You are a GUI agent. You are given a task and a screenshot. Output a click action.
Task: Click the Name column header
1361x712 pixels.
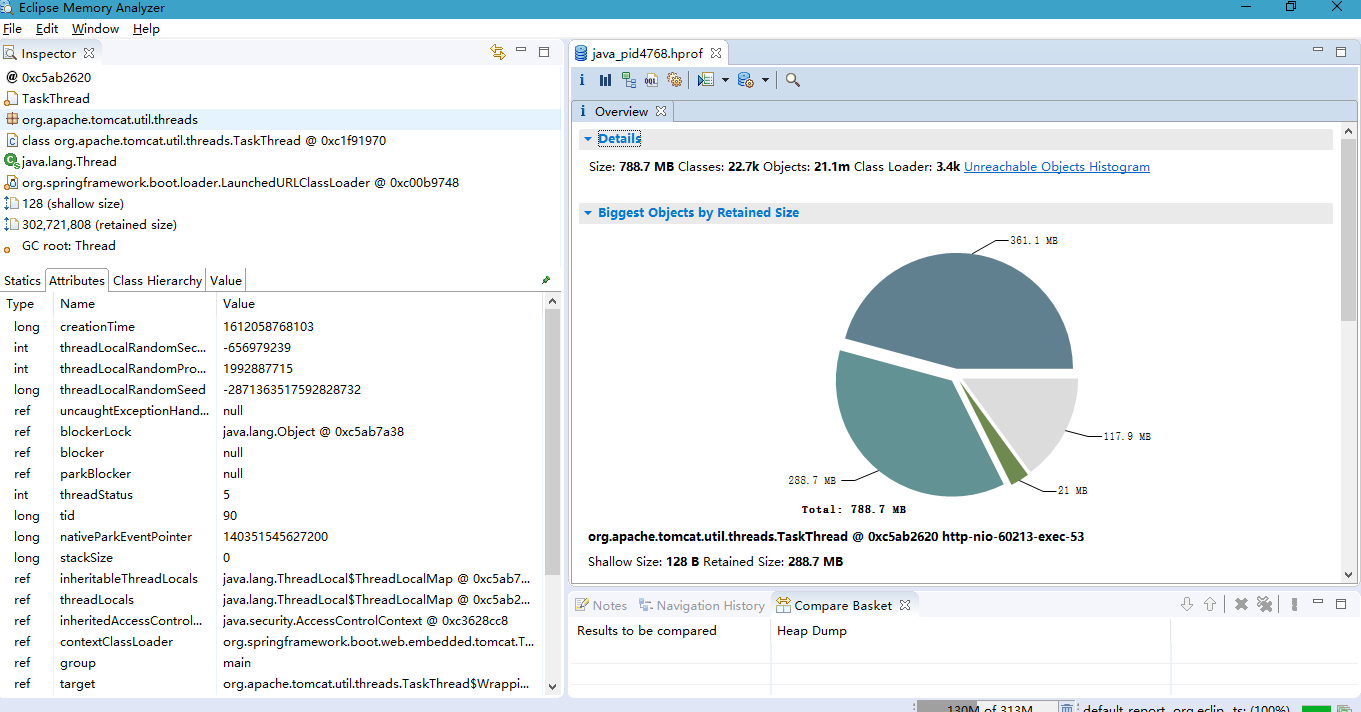135,304
